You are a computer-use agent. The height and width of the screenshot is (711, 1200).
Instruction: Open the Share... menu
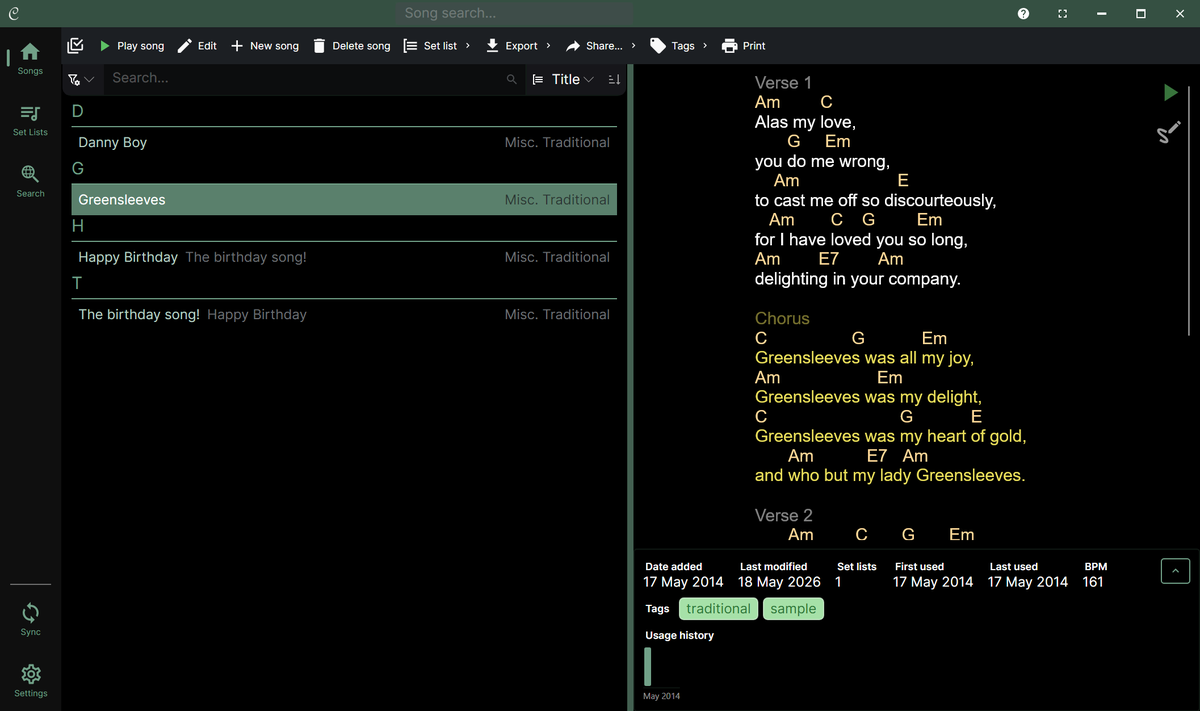tap(600, 46)
